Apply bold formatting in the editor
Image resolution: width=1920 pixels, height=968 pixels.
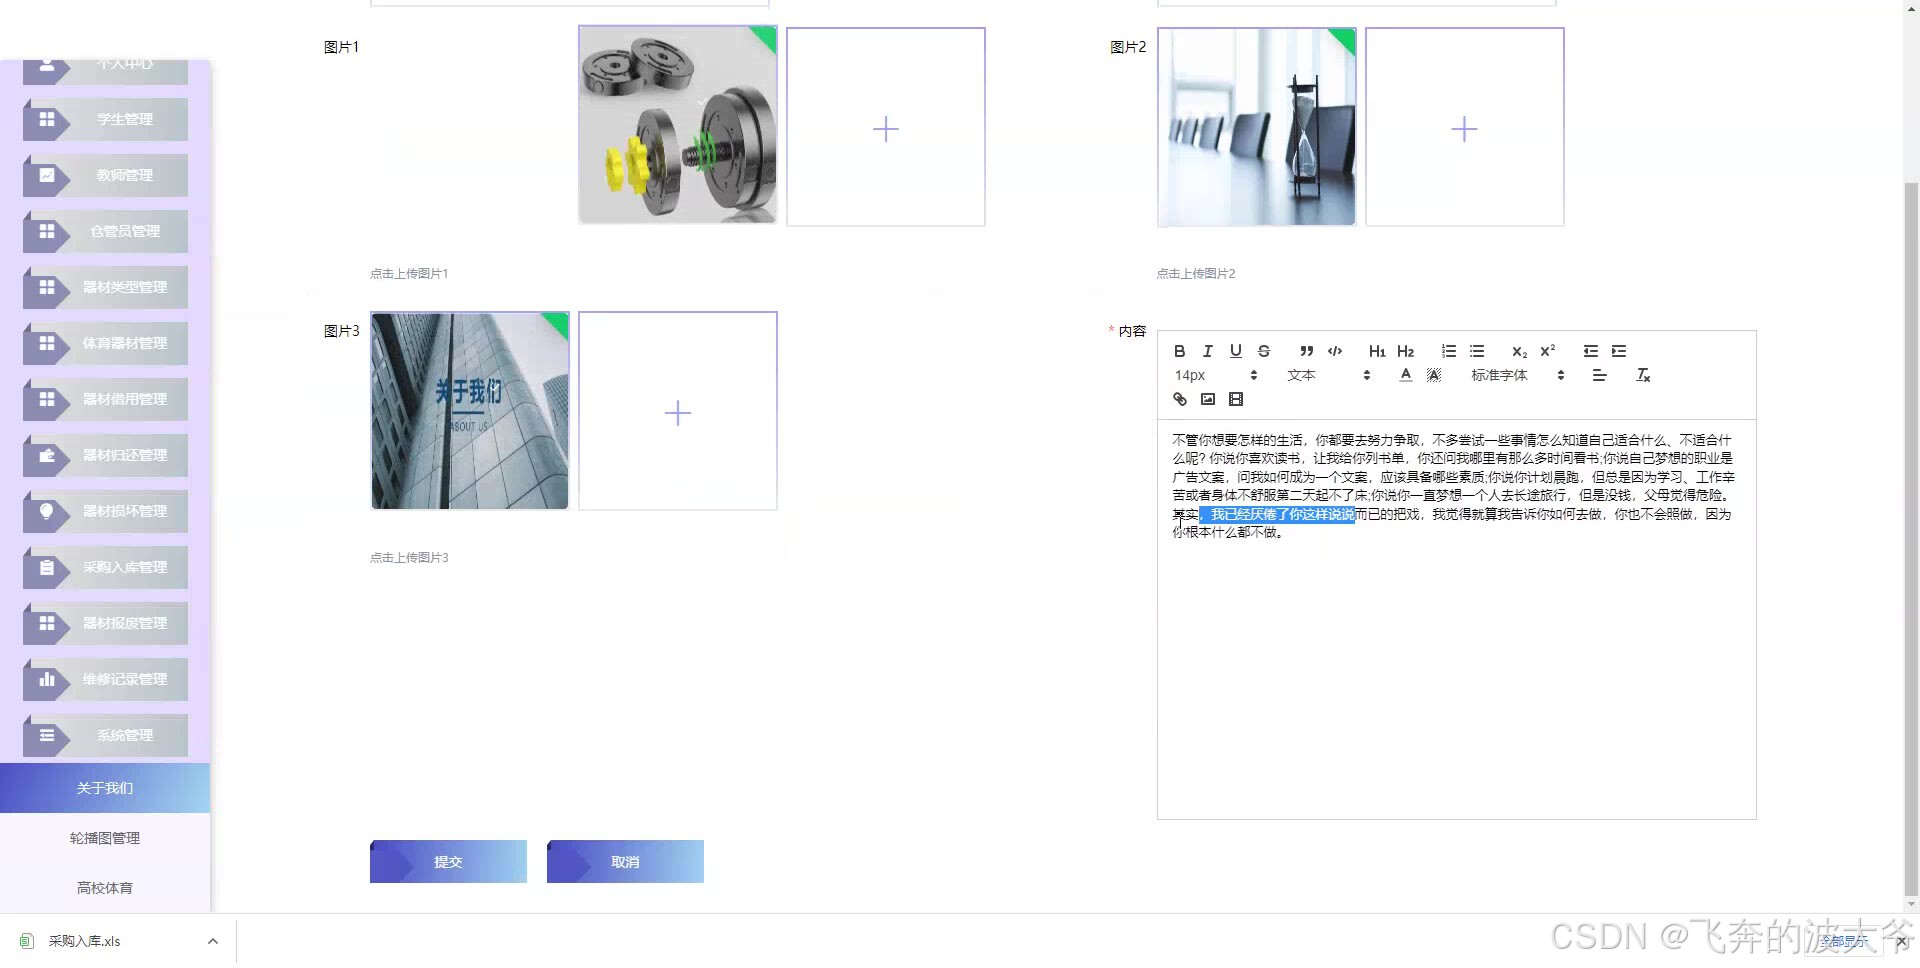[x=1179, y=351]
